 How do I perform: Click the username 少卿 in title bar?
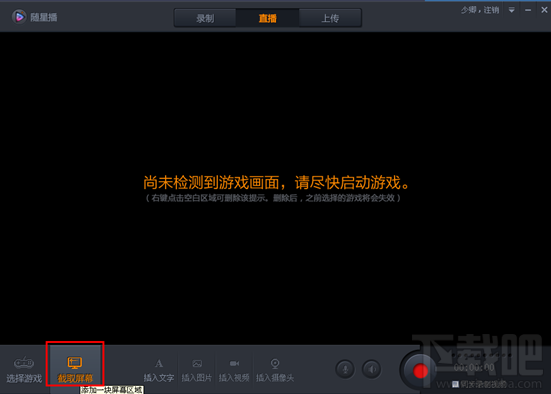[x=468, y=10]
